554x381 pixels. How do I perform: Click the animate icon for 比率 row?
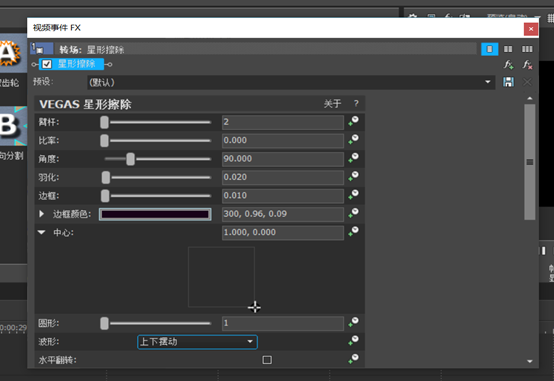[353, 140]
